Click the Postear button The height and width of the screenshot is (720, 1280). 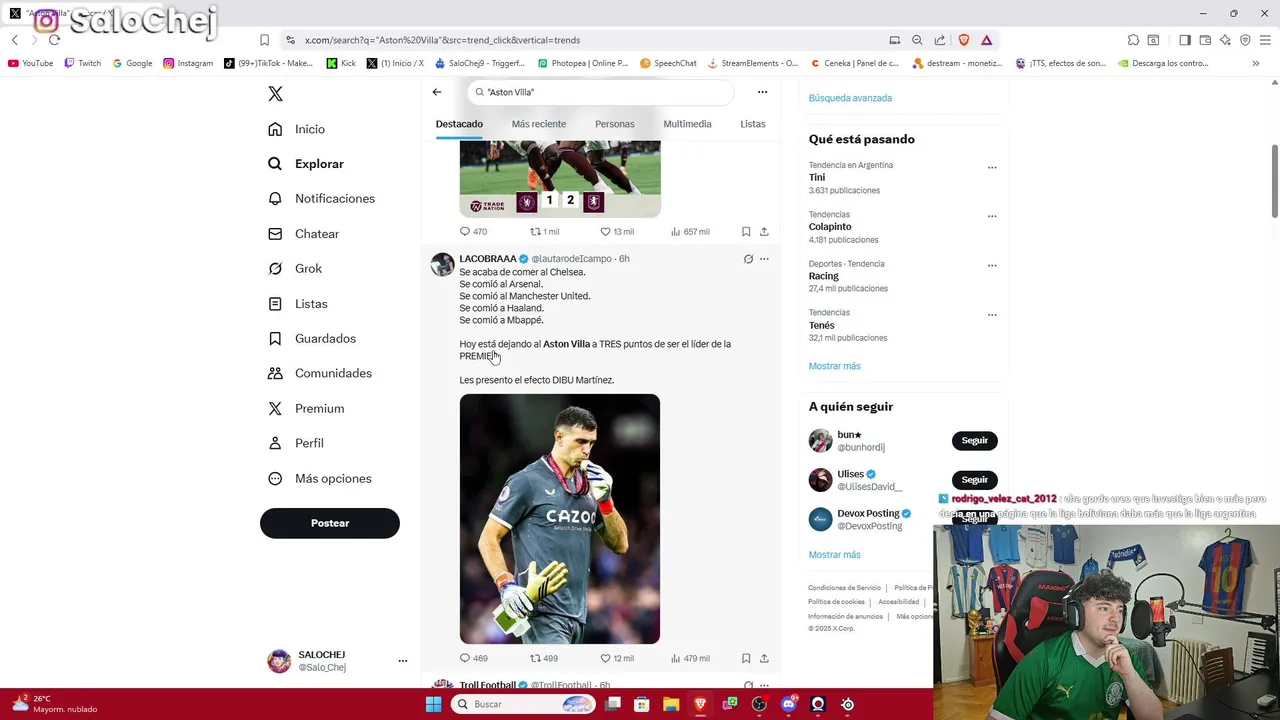[x=330, y=523]
